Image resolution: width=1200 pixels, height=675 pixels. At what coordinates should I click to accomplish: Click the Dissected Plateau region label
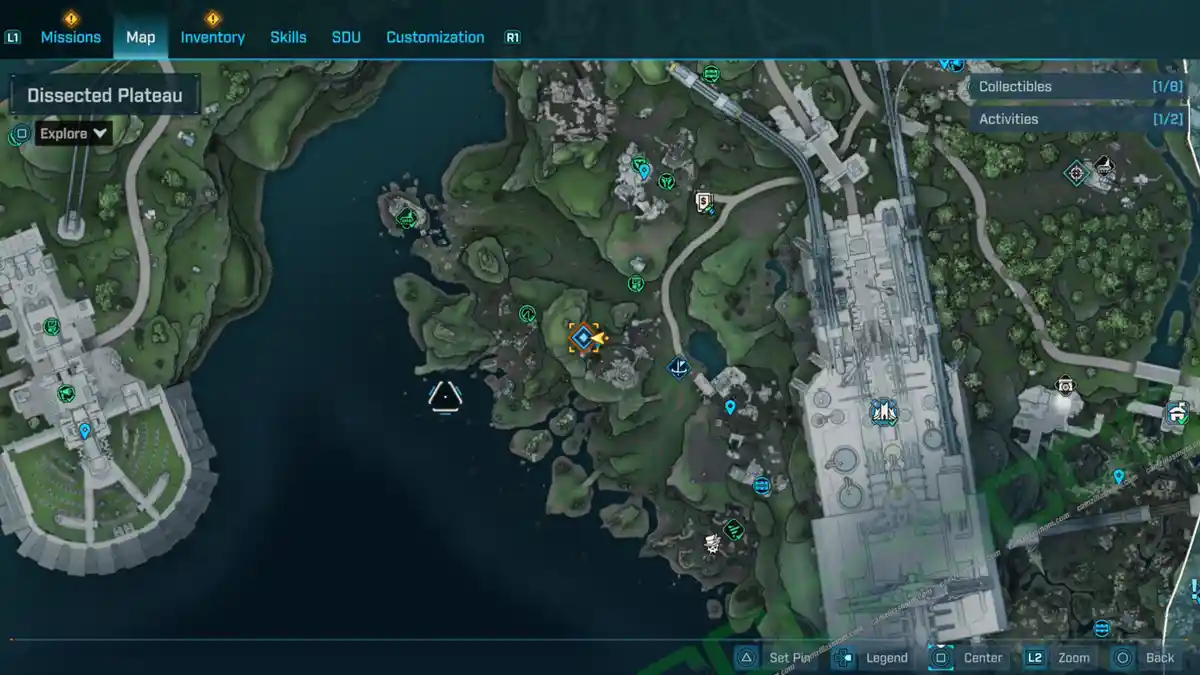click(105, 96)
